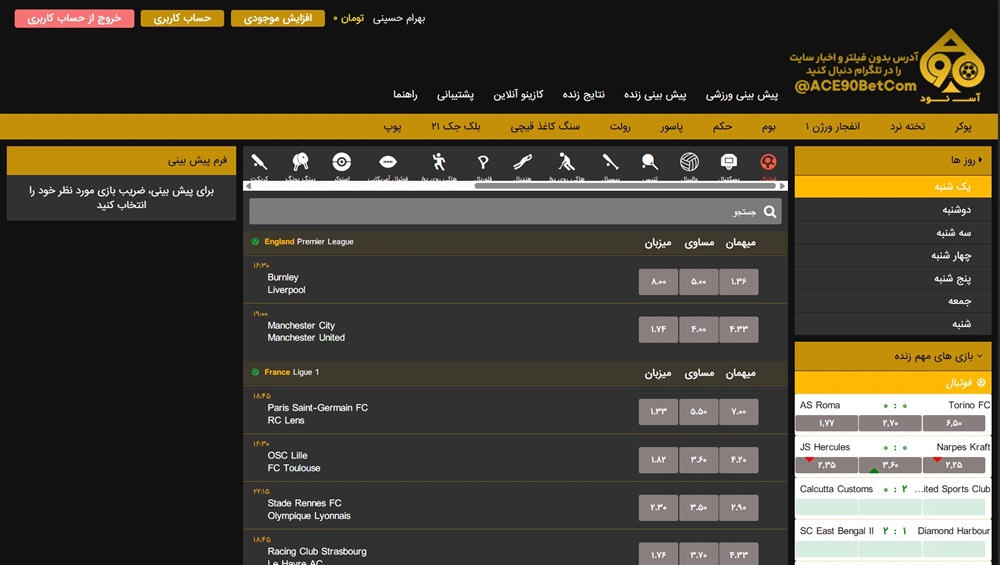
Task: Click the جستجو search field
Action: [x=515, y=212]
